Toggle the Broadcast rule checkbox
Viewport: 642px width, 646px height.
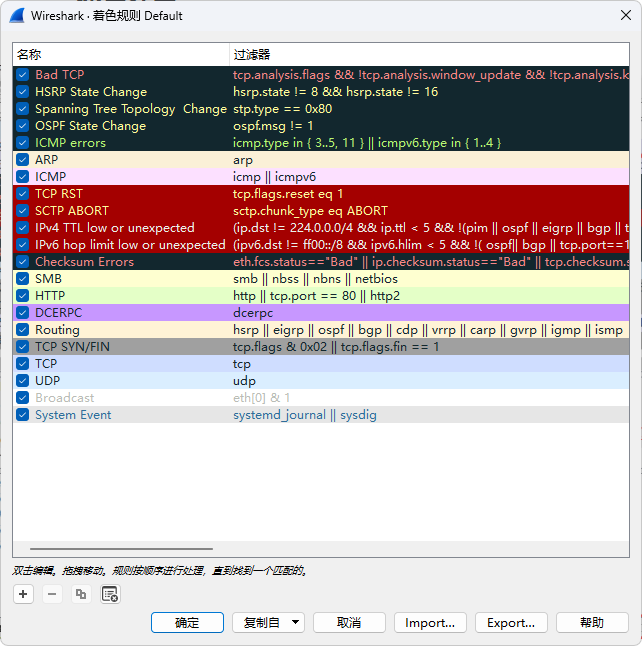23,398
